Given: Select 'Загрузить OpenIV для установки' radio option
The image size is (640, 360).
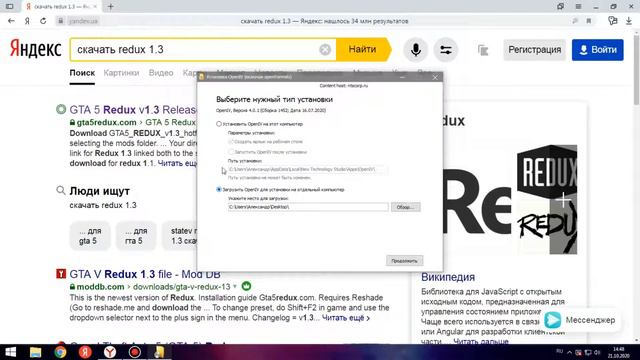Looking at the screenshot, I should point(219,189).
